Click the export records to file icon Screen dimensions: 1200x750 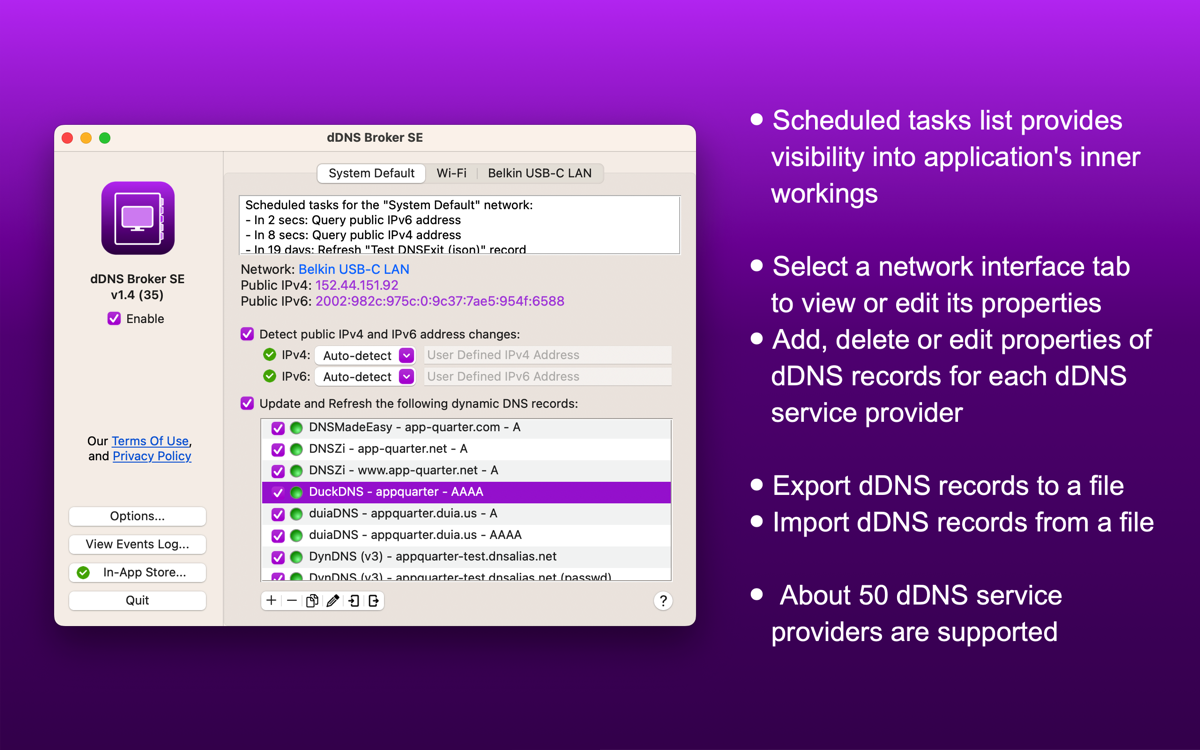(x=374, y=601)
